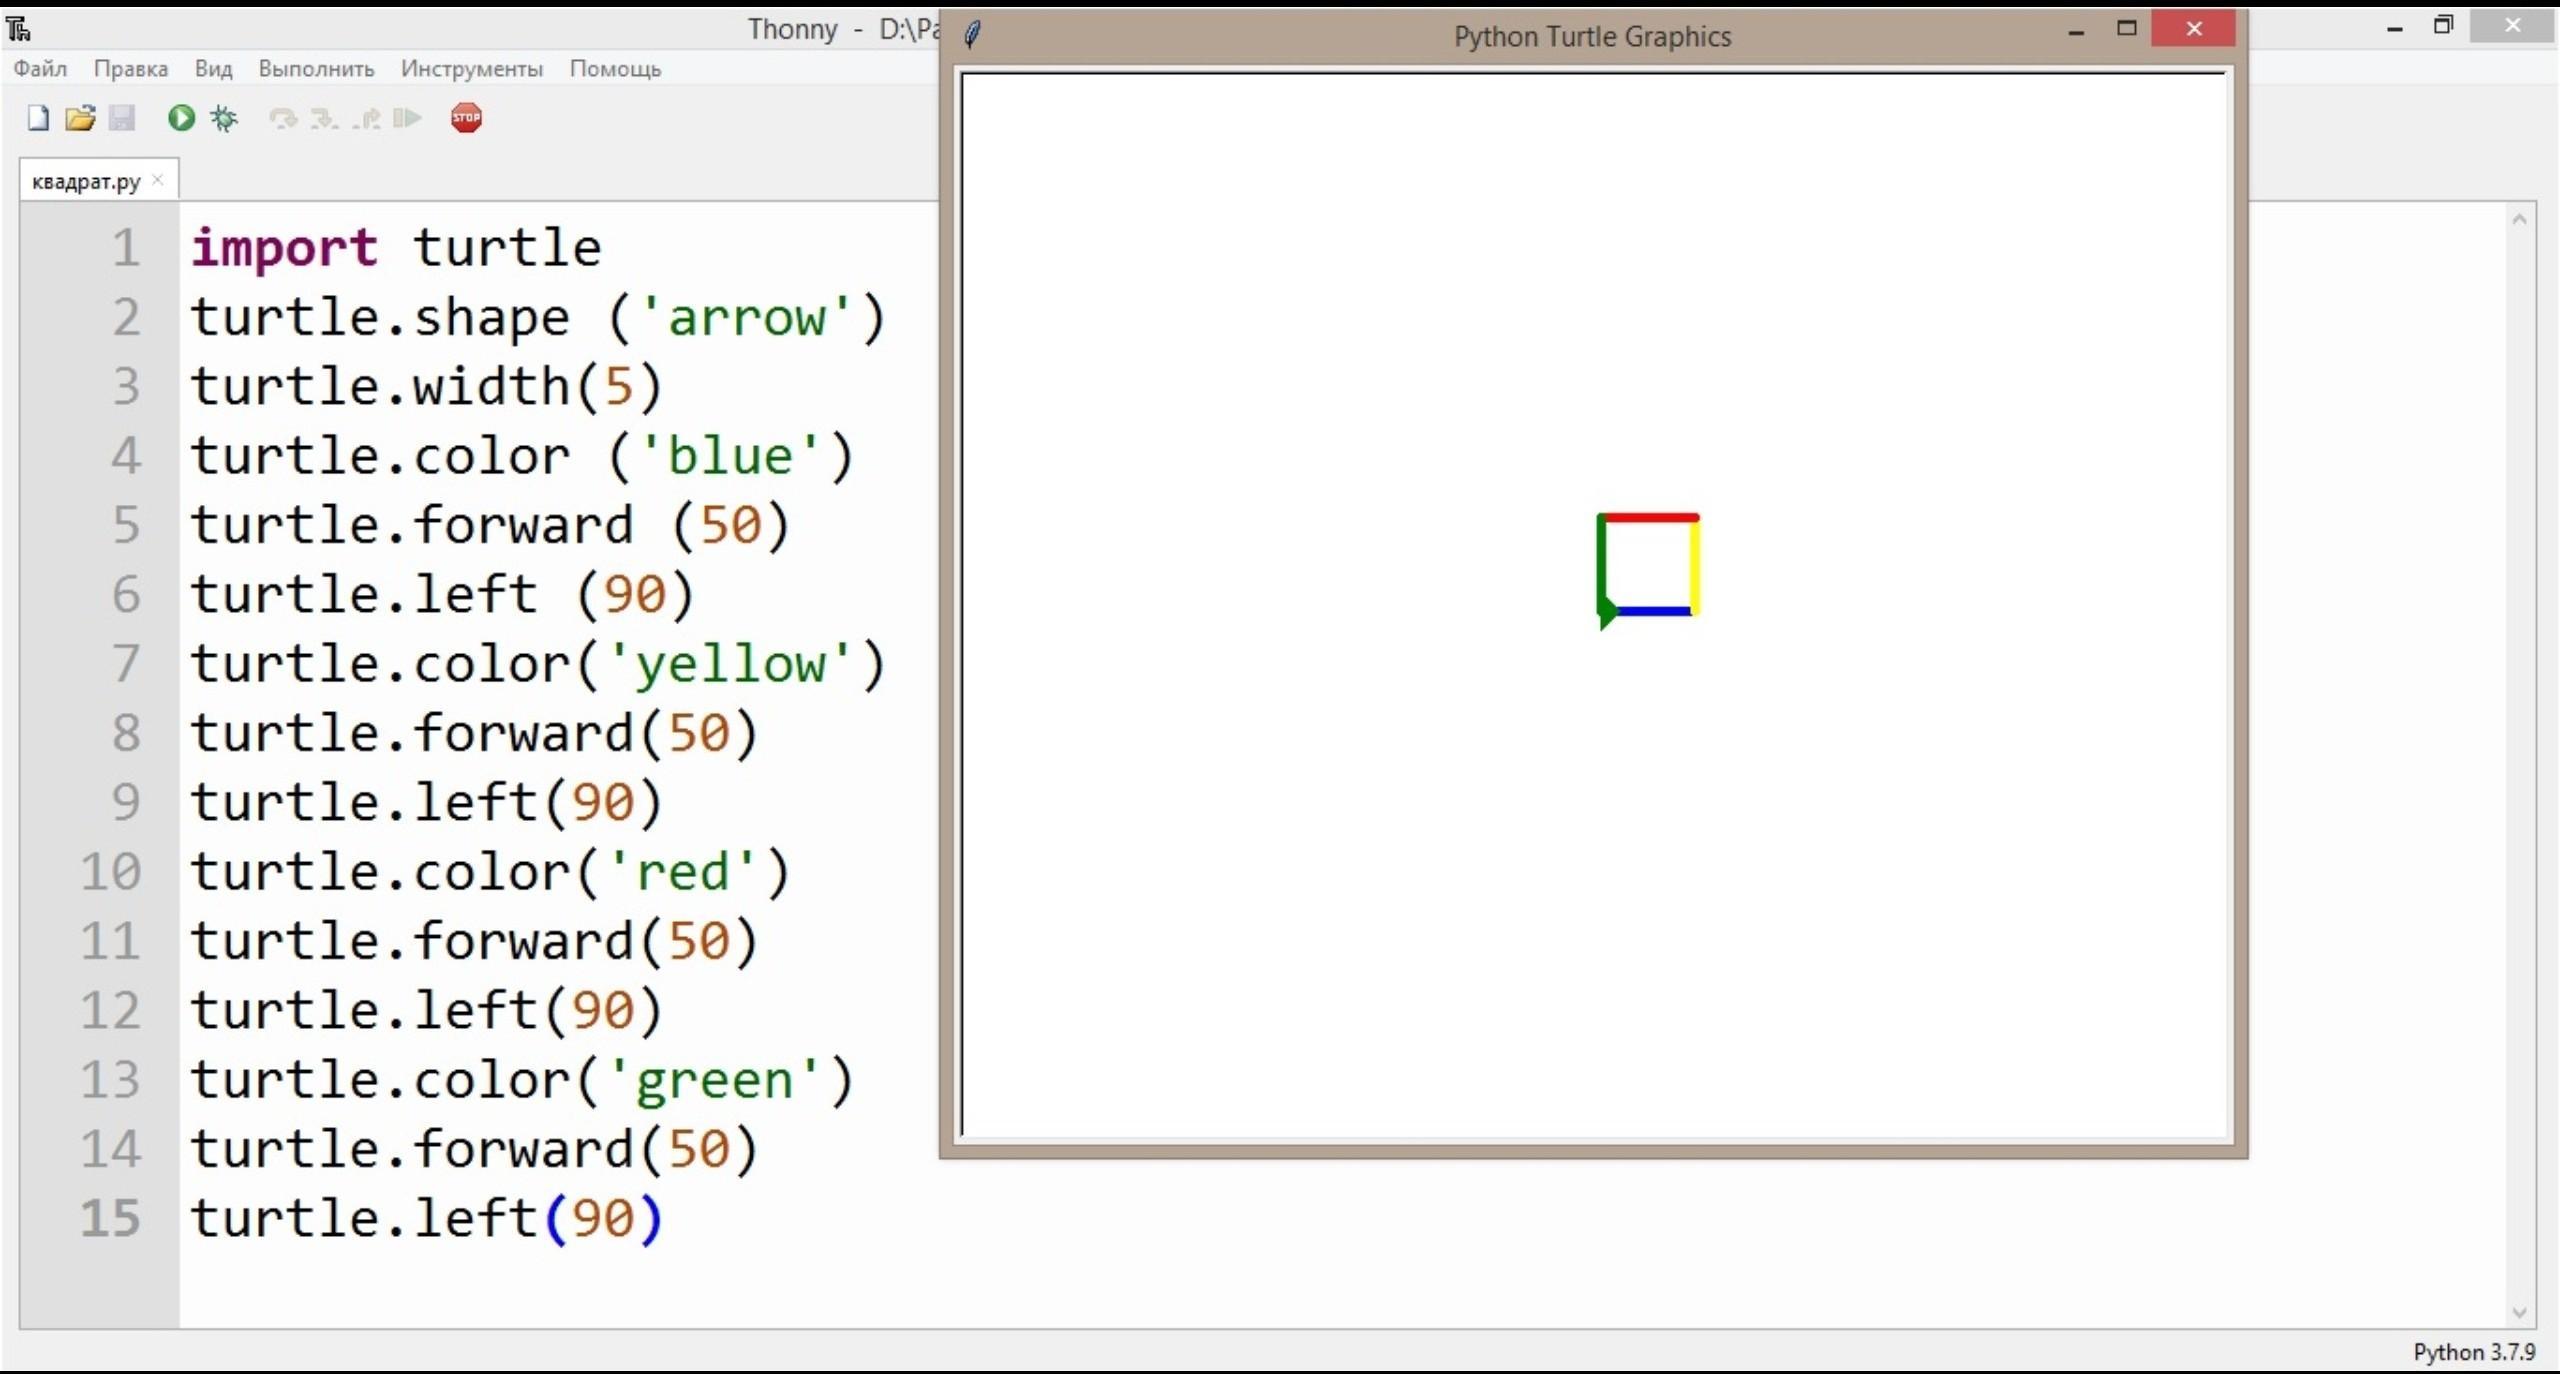
Task: Open the Правка menu
Action: 131,69
